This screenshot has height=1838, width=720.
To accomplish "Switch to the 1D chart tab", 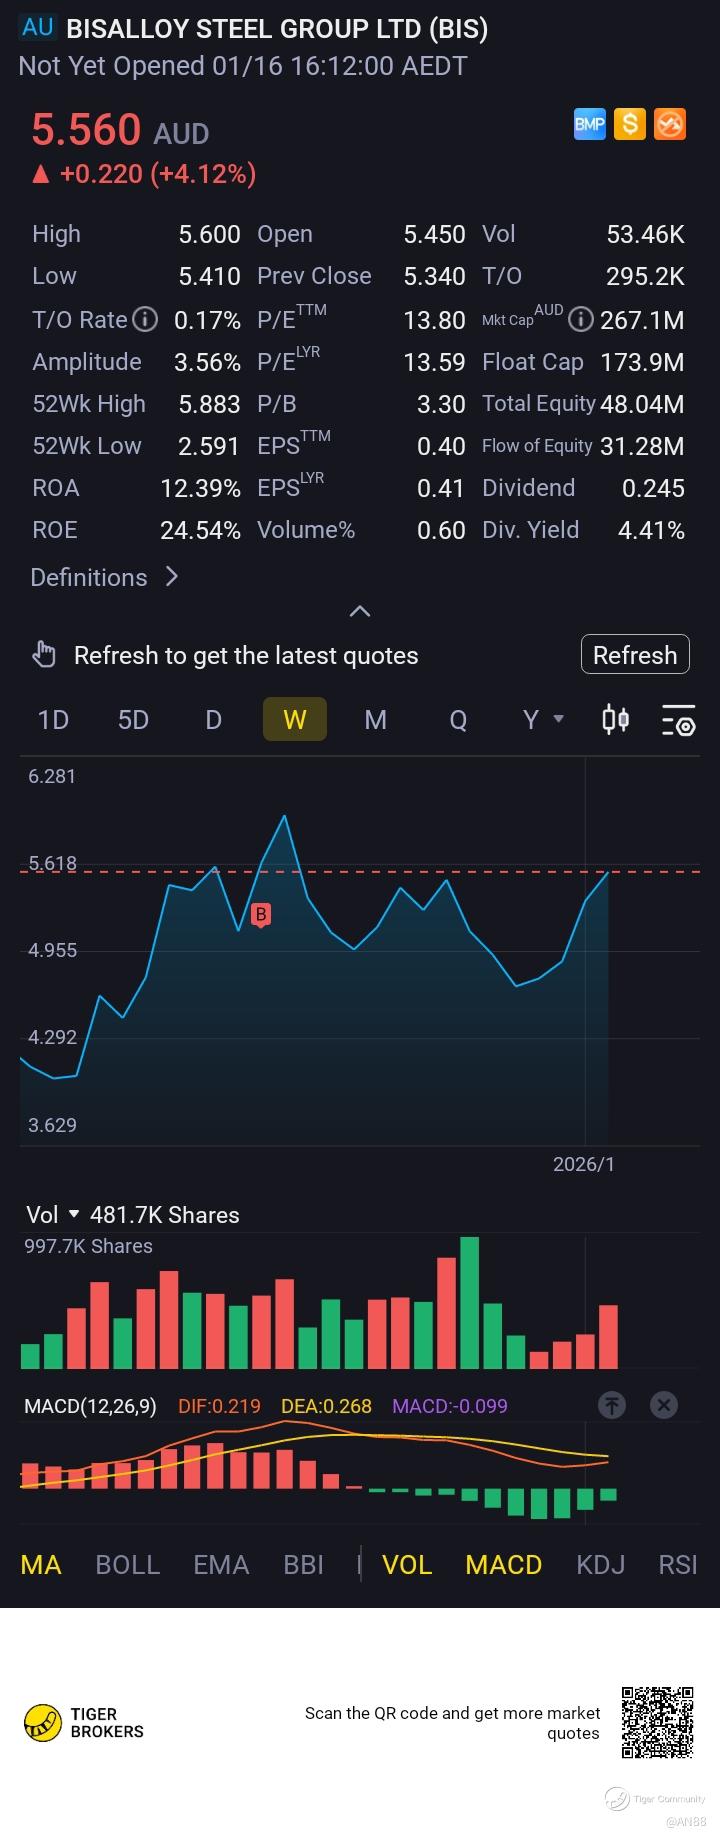I will click(x=53, y=719).
